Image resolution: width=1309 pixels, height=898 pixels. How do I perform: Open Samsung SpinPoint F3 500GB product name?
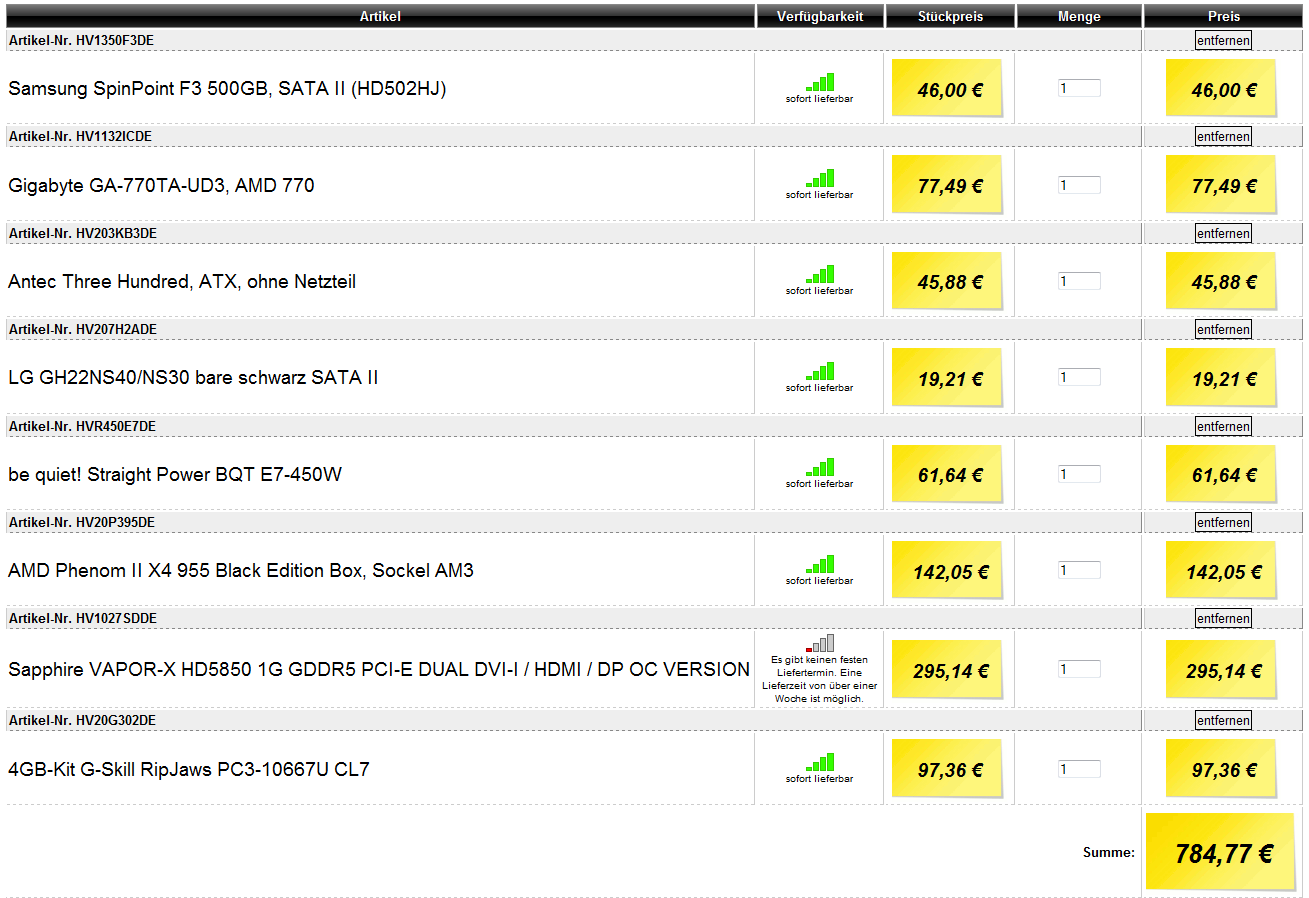coord(227,89)
